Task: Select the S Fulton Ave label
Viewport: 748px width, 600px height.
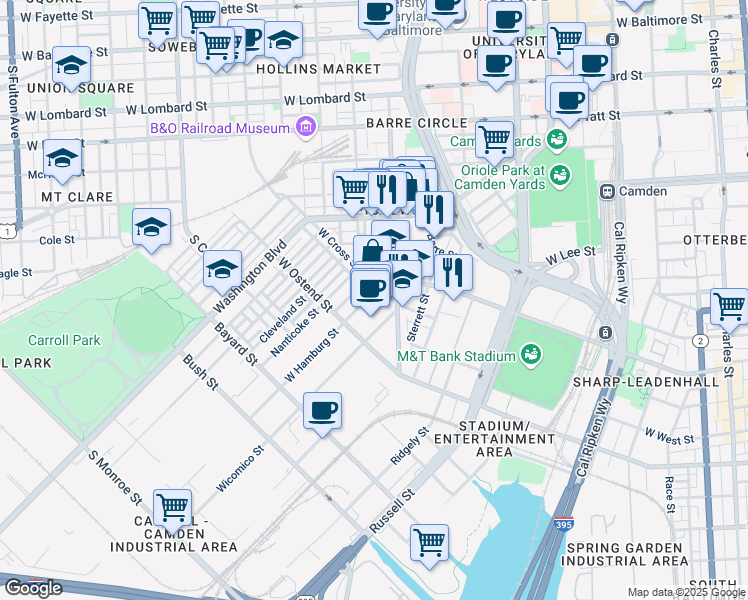Action: (x=14, y=103)
